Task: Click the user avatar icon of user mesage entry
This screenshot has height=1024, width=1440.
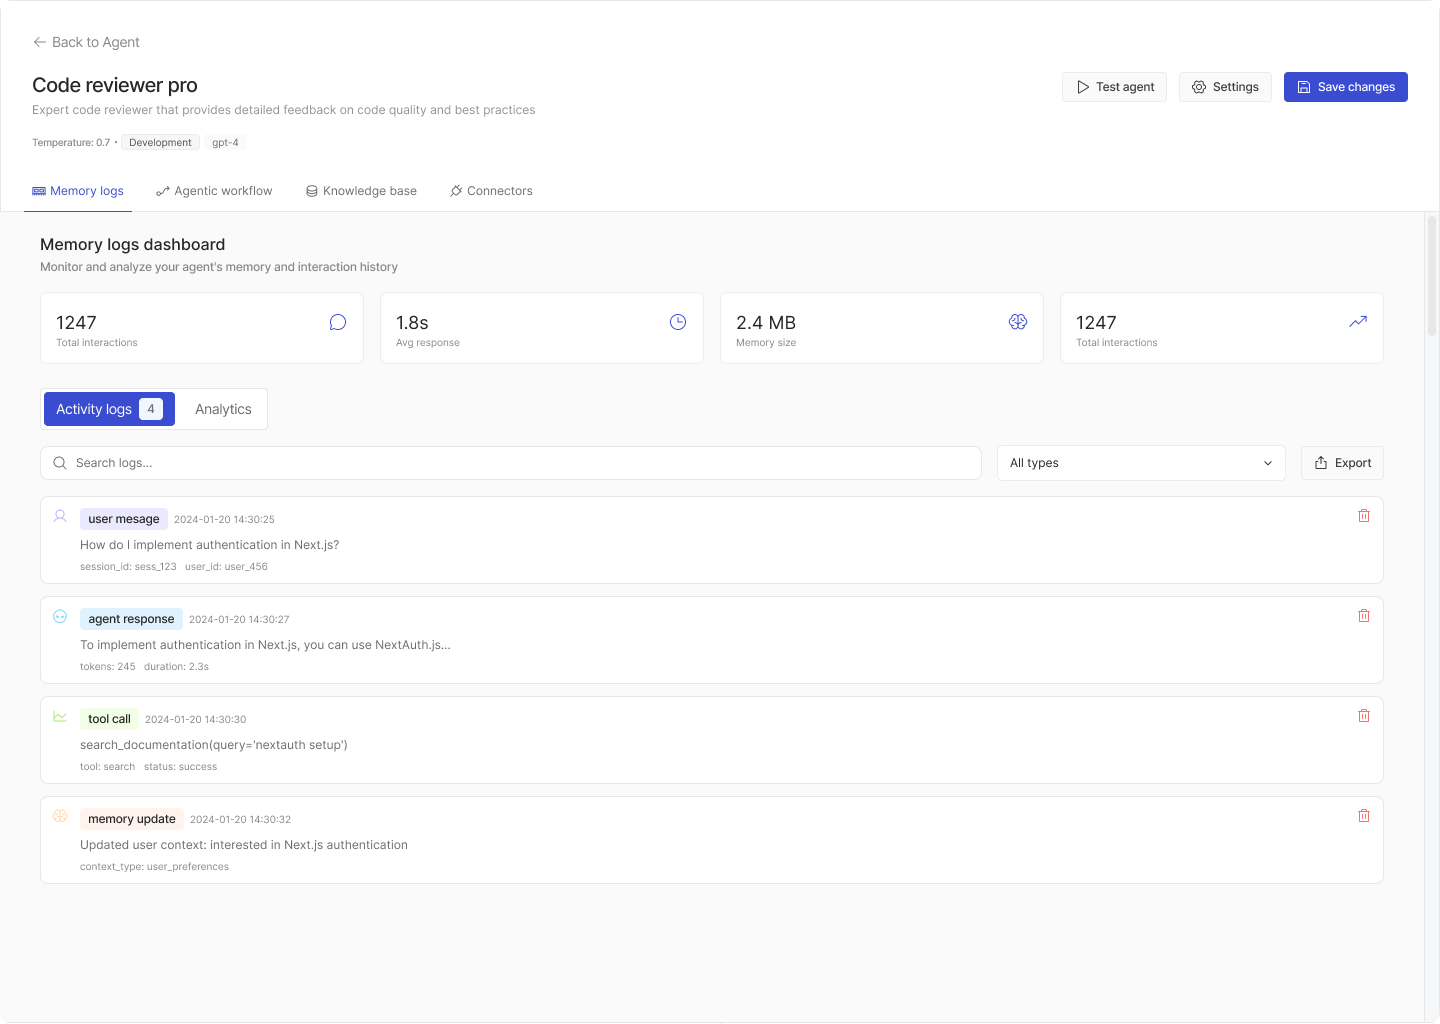Action: coord(60,516)
